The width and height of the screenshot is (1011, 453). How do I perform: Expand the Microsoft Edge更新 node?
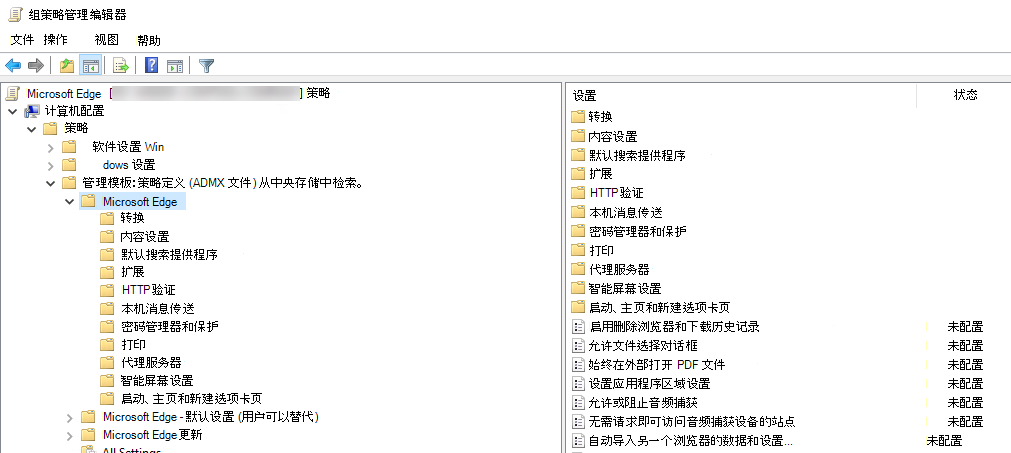point(70,436)
